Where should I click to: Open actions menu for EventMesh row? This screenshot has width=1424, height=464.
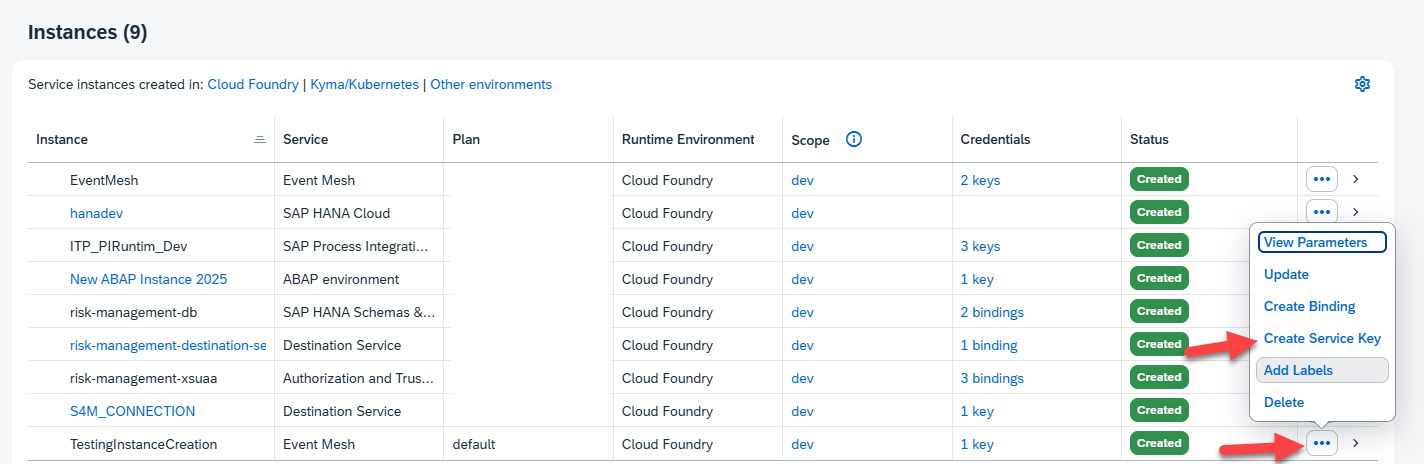tap(1321, 179)
